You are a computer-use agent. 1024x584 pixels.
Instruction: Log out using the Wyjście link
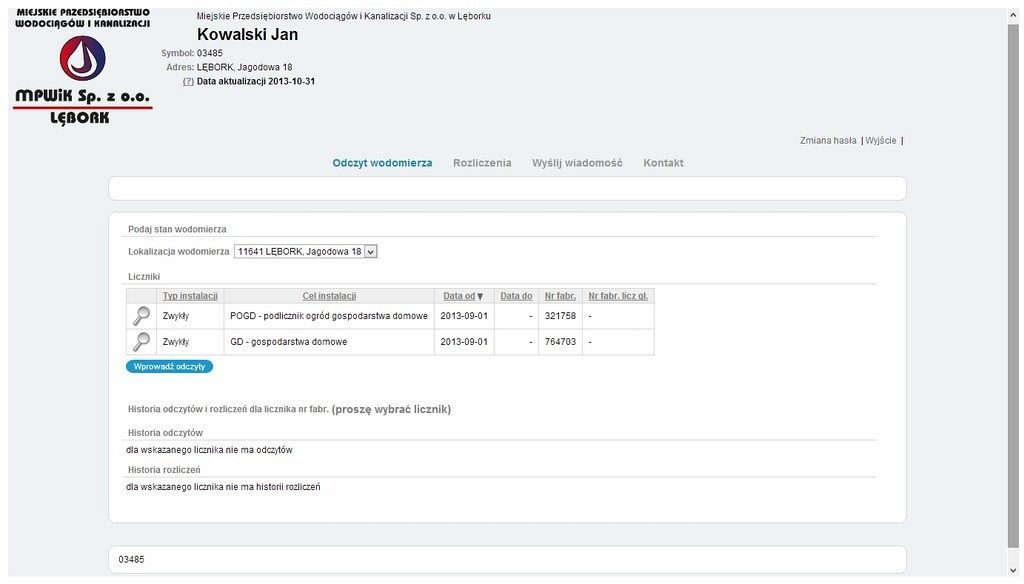(880, 141)
